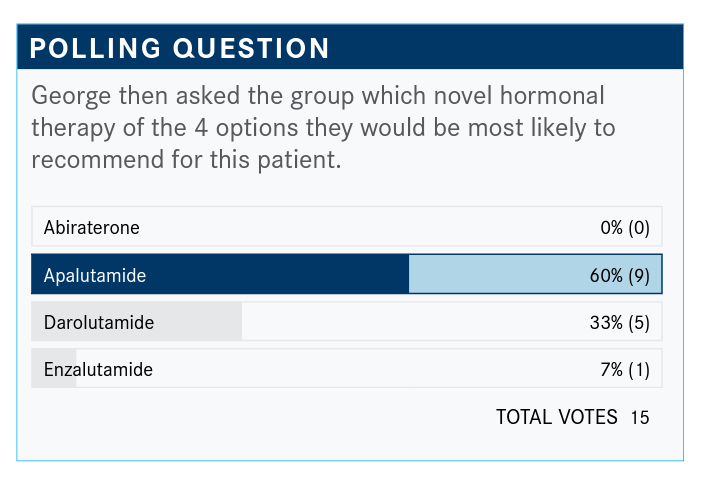The image size is (704, 478).
Task: Select the Enzalutamide option label
Action: (98, 370)
